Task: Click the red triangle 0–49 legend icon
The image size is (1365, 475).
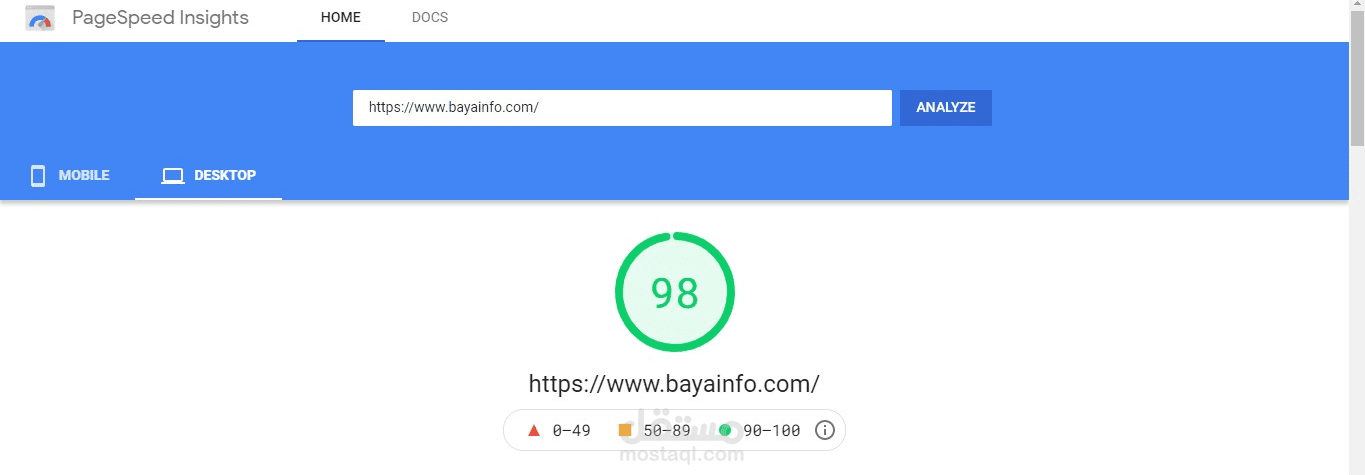Action: (x=534, y=430)
